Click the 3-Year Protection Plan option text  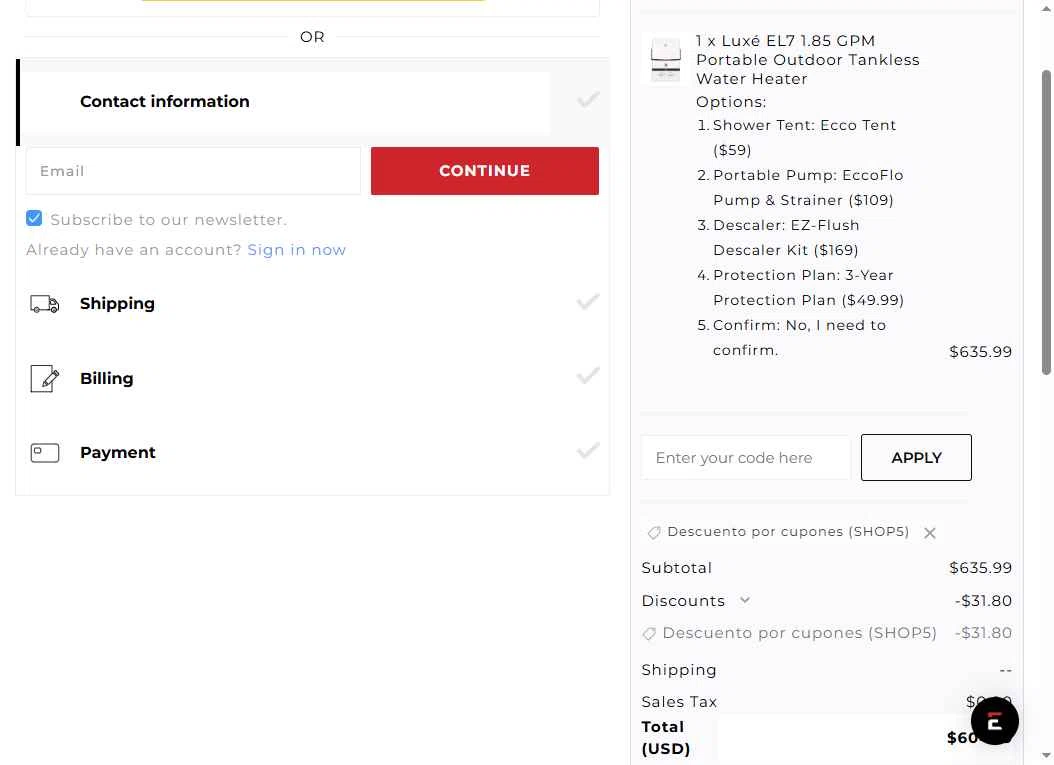(x=808, y=288)
